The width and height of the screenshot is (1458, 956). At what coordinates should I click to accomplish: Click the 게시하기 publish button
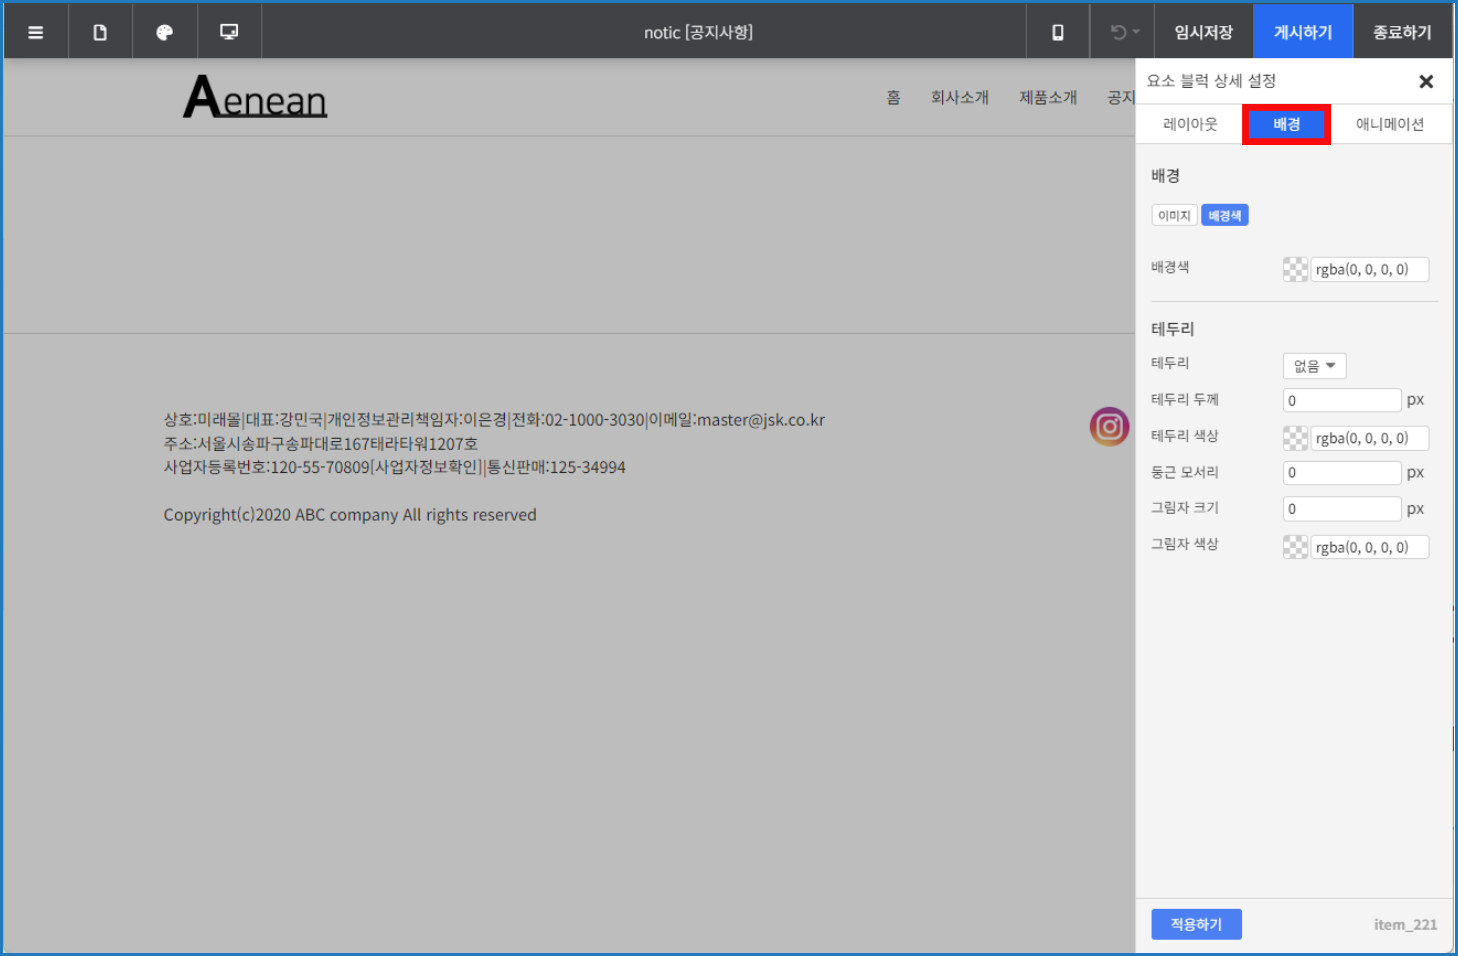[1302, 32]
